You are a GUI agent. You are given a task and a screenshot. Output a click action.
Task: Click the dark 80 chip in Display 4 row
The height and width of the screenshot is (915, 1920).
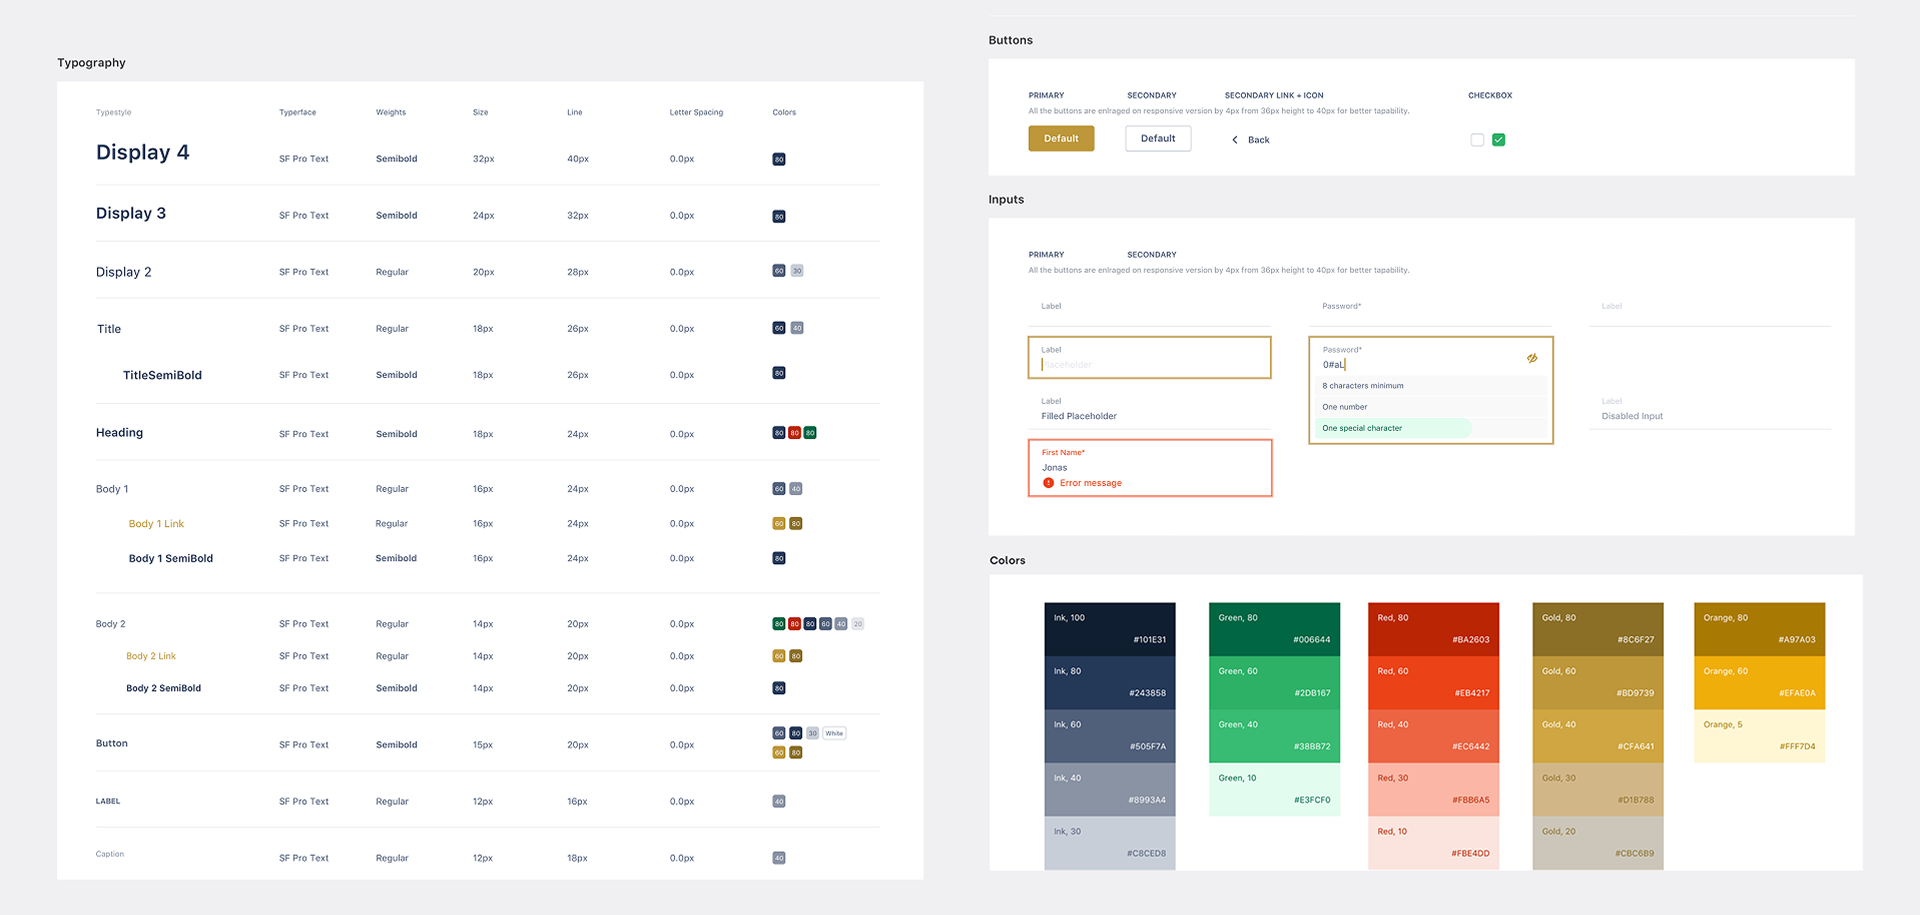(779, 159)
